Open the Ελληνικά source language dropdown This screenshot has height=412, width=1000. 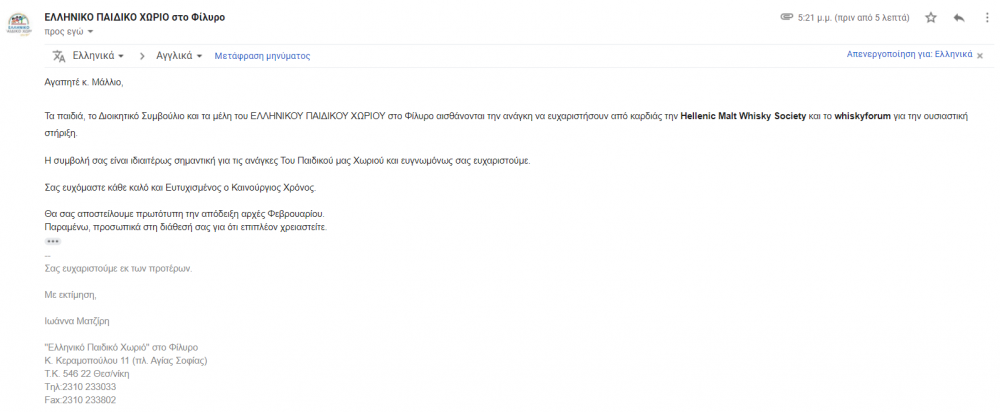(99, 56)
